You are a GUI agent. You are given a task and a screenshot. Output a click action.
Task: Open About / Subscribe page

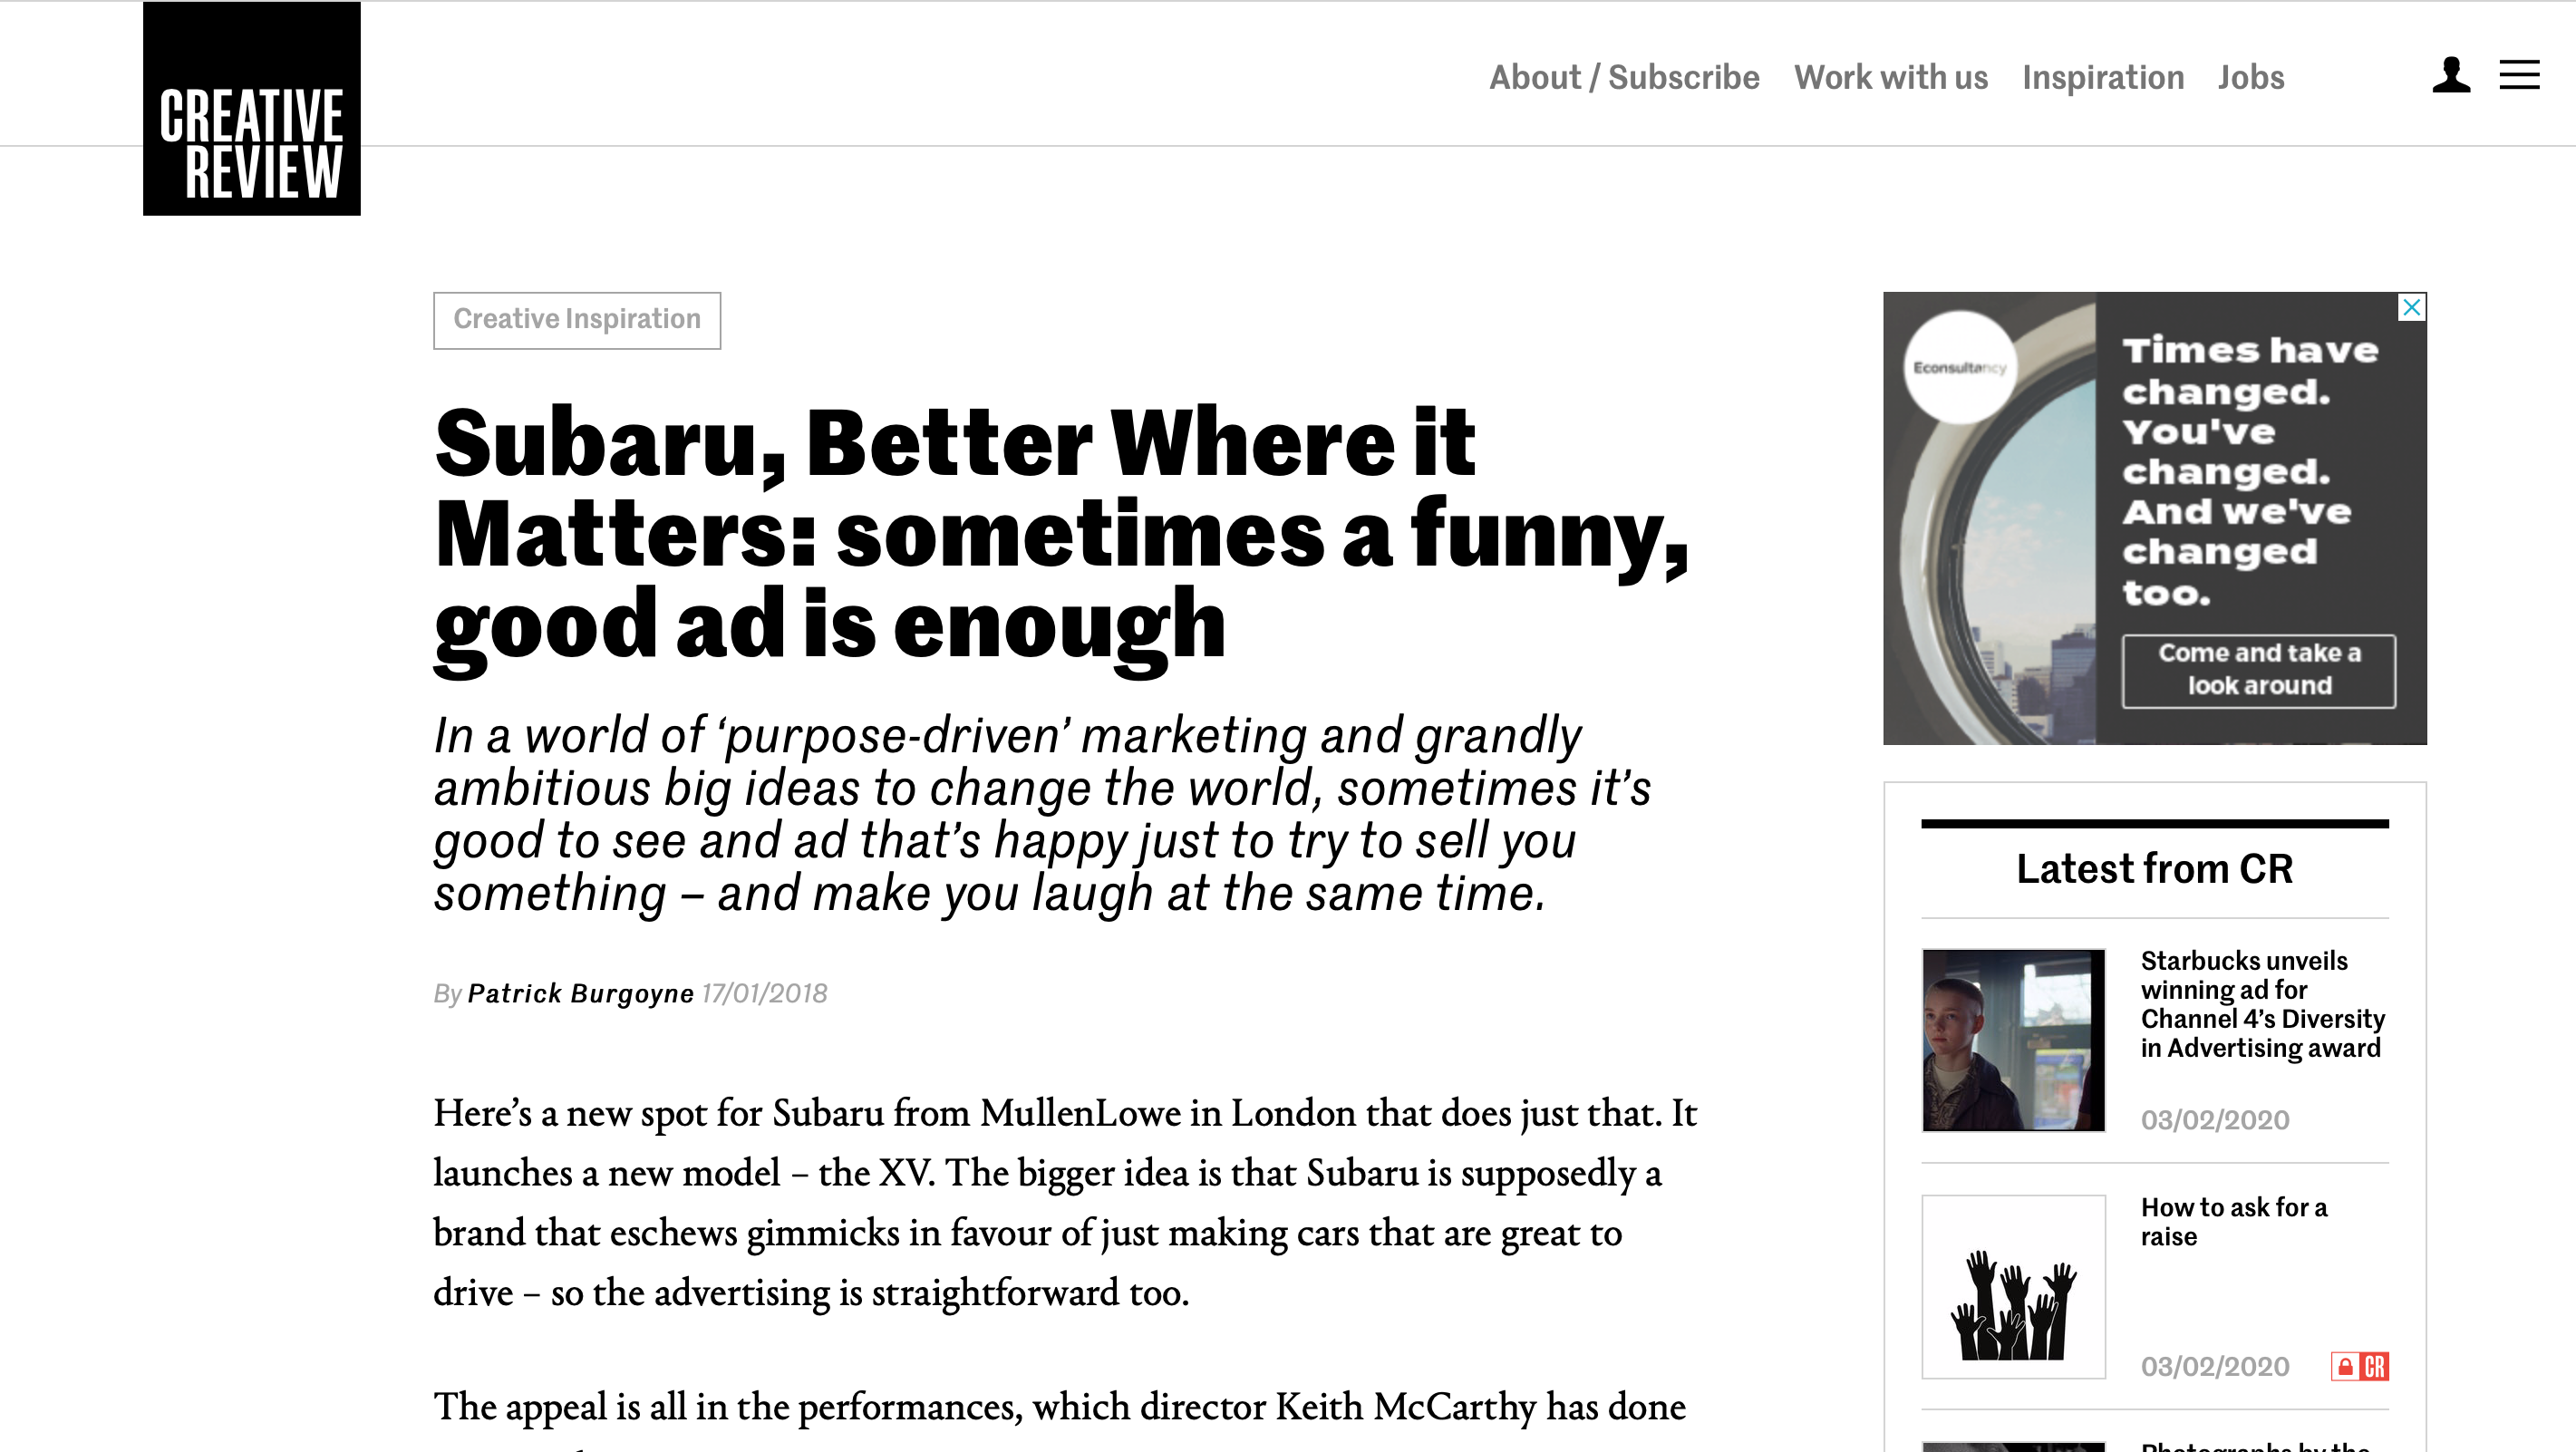point(1624,77)
